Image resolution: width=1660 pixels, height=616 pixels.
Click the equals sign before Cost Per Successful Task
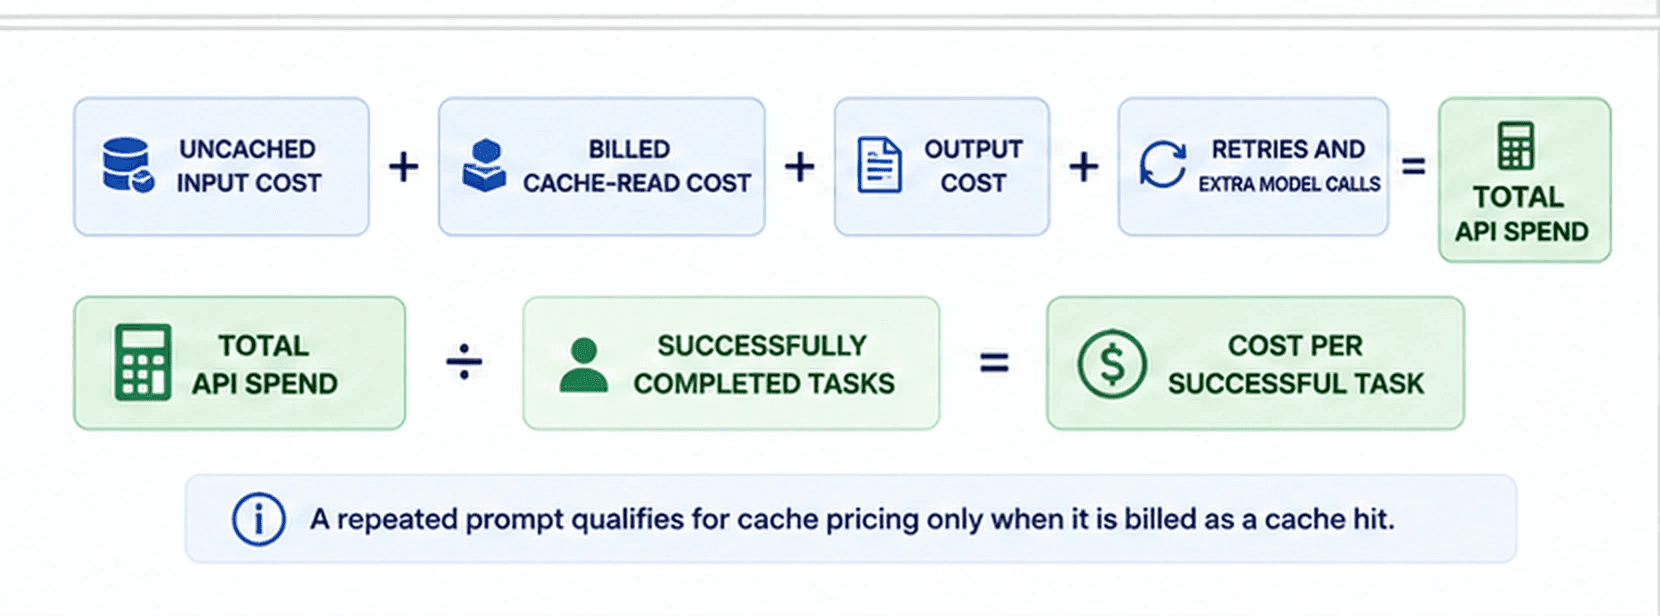994,362
